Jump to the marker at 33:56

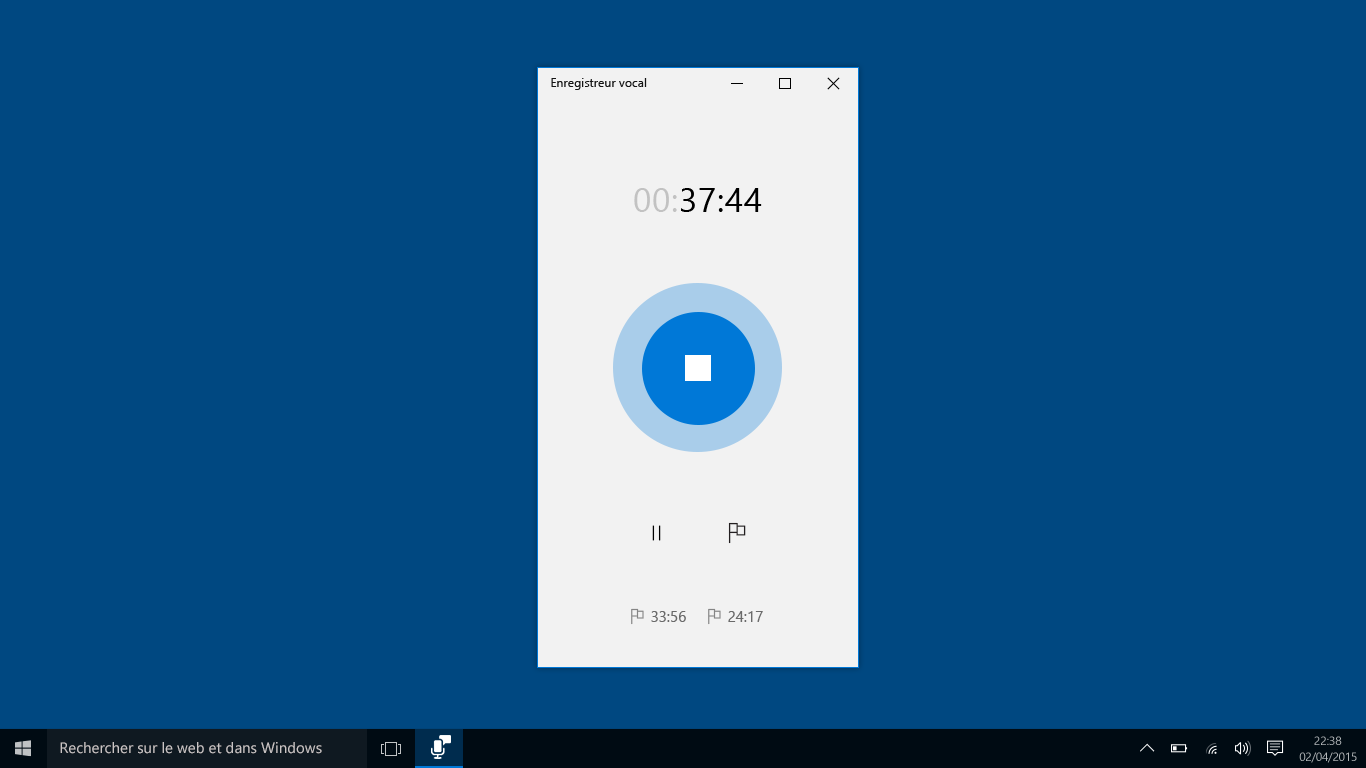pos(658,616)
